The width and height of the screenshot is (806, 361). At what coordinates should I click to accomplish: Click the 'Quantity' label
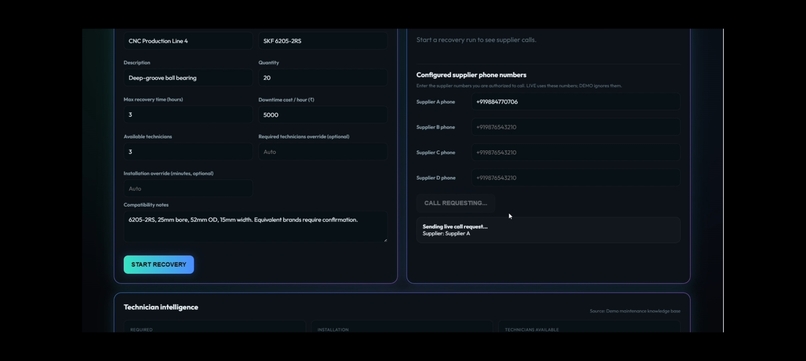pyautogui.click(x=269, y=63)
